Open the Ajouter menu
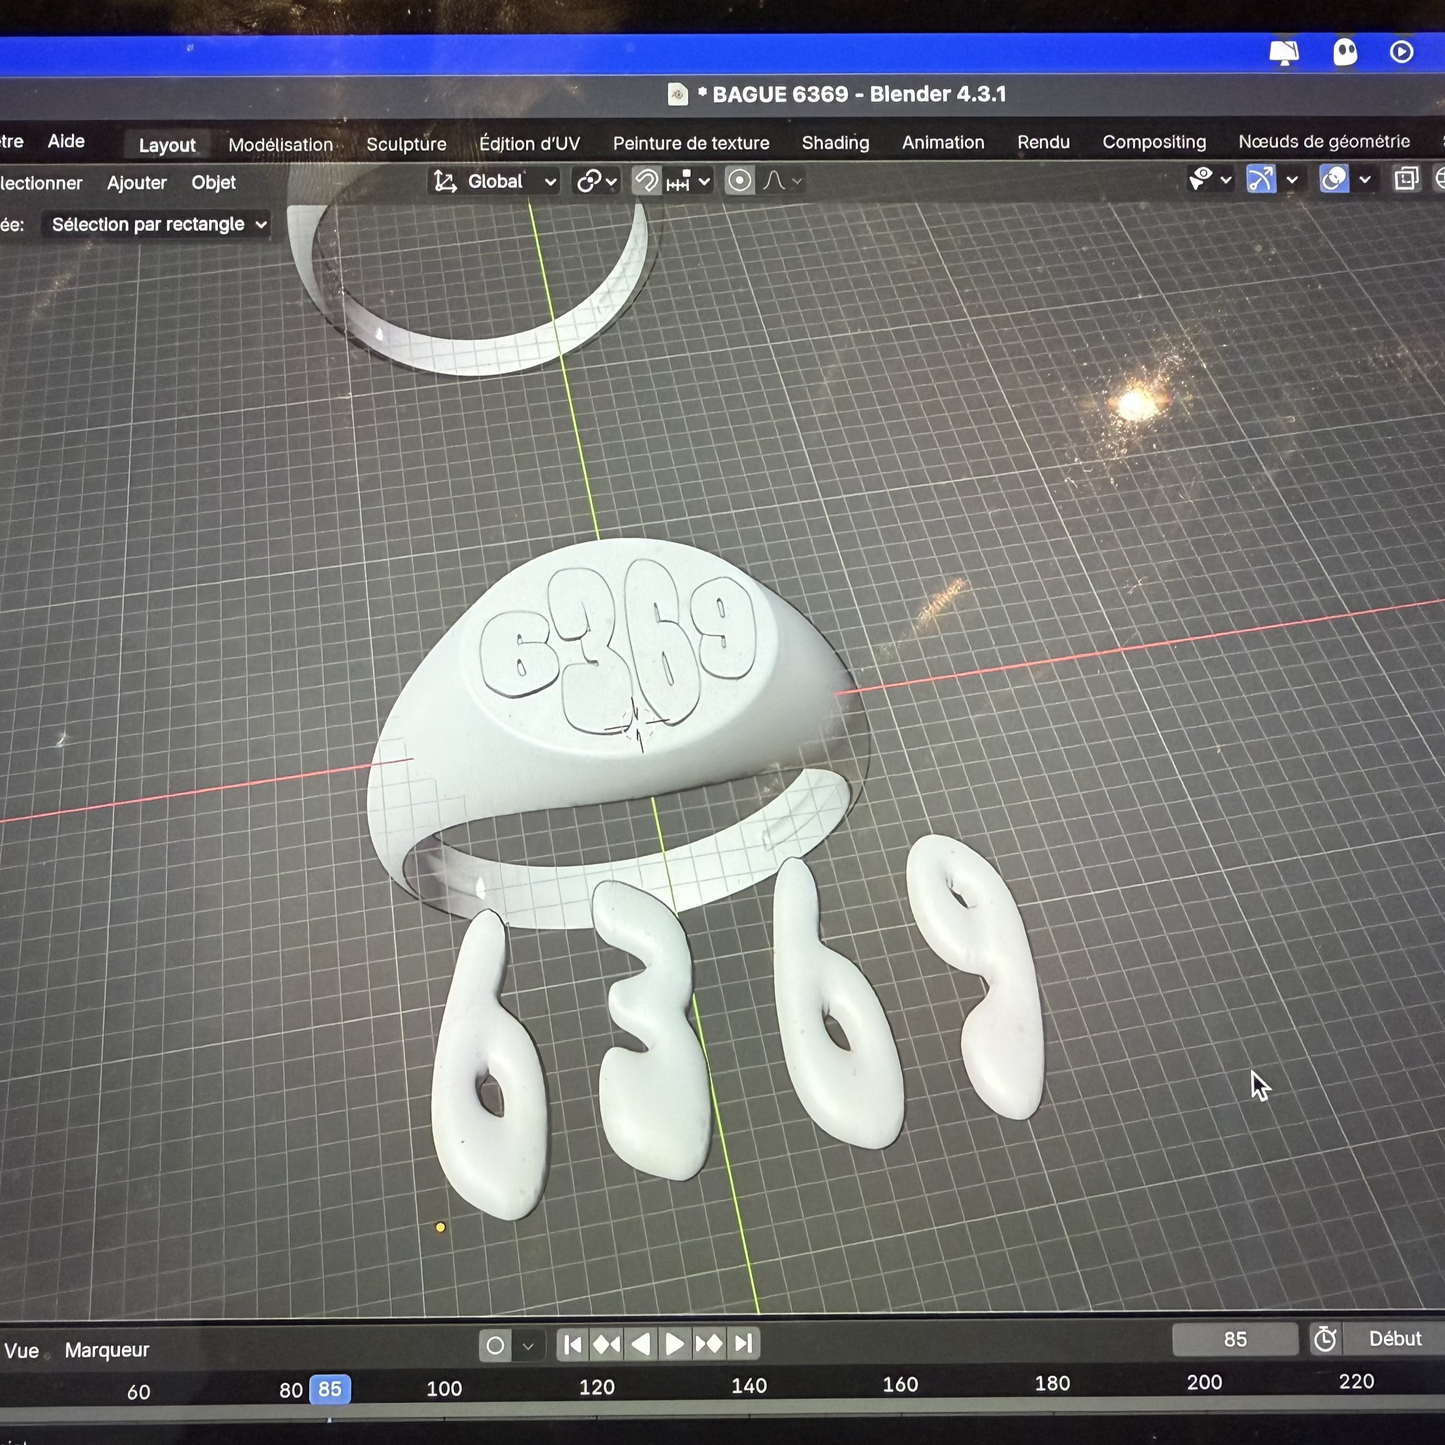 pos(137,183)
